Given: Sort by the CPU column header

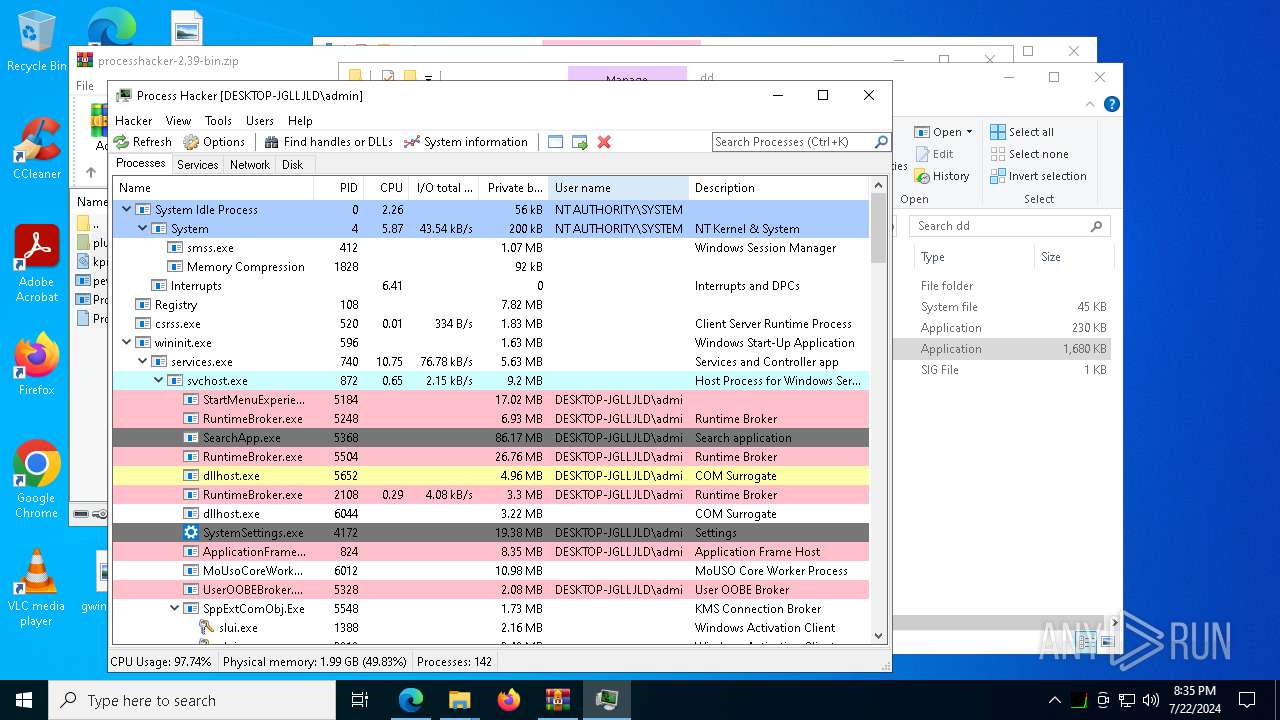Looking at the screenshot, I should [x=386, y=188].
